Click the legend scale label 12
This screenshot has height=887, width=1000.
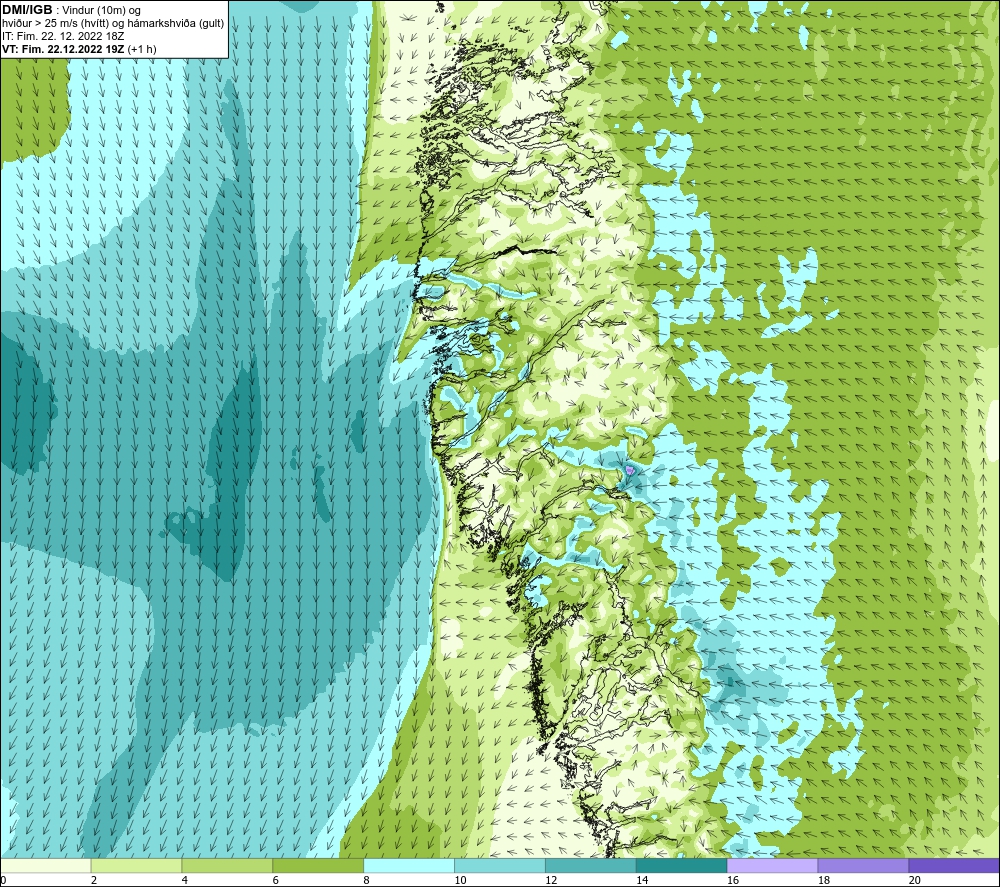click(x=551, y=880)
